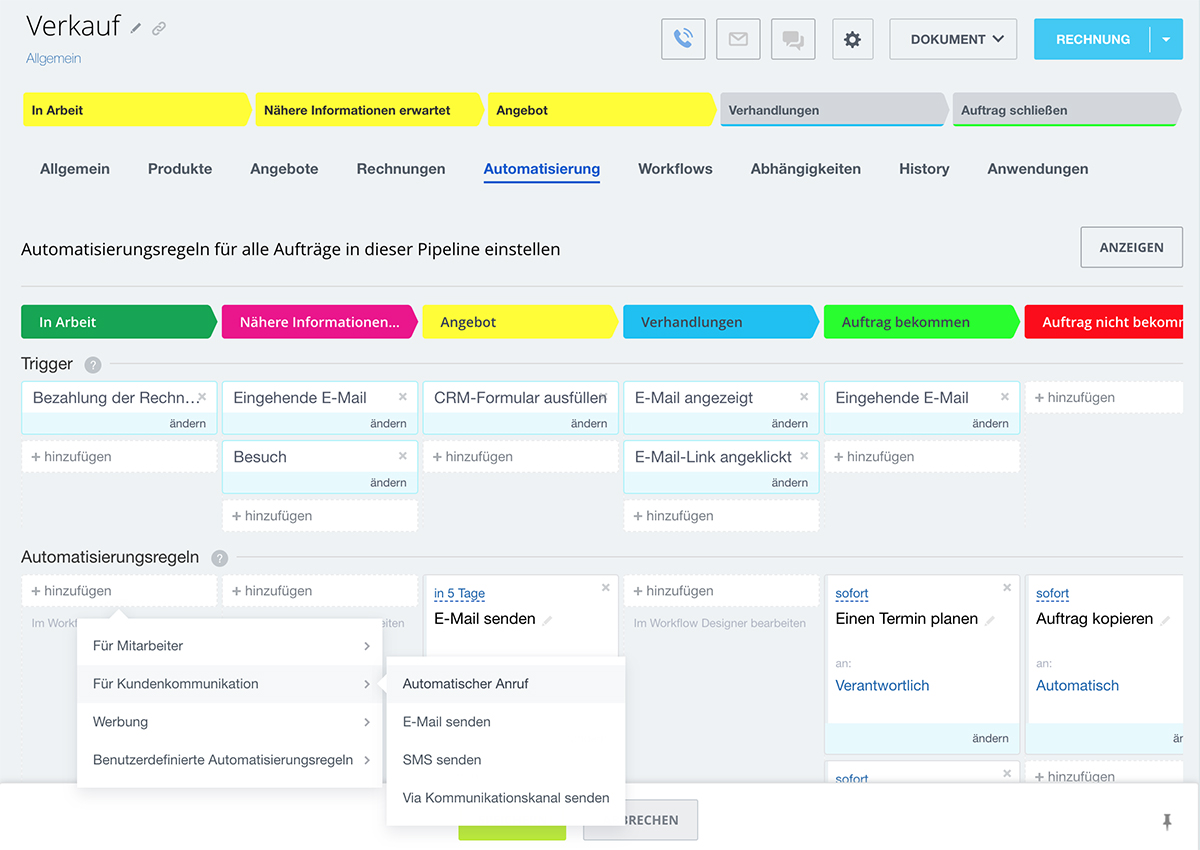Remove the E-Mail angezeigt trigger
1200x850 pixels.
point(804,397)
